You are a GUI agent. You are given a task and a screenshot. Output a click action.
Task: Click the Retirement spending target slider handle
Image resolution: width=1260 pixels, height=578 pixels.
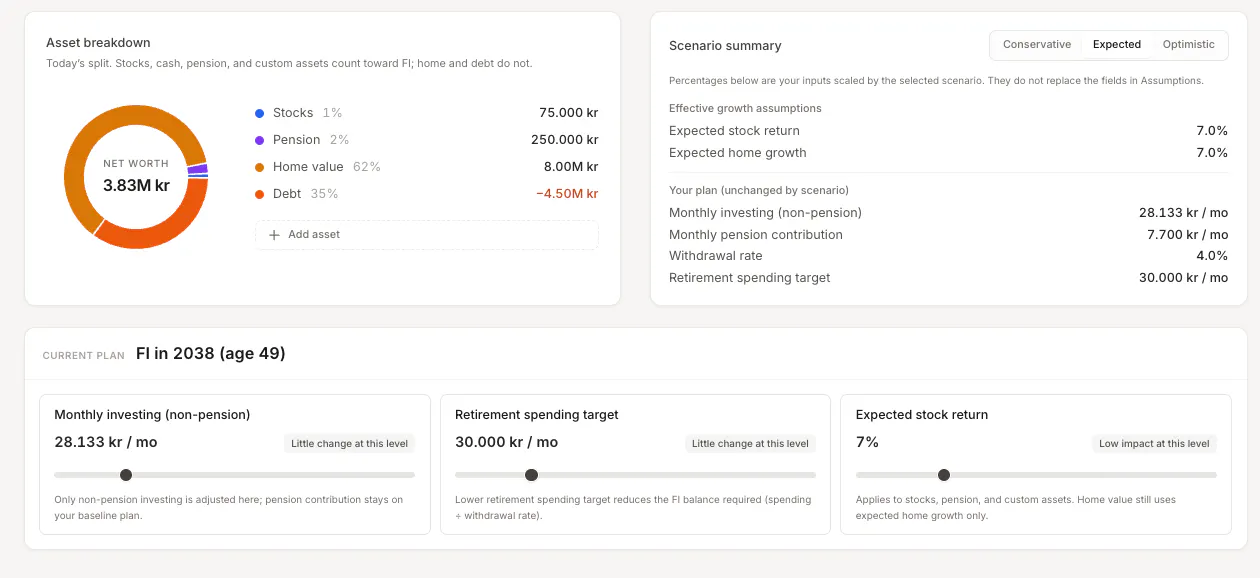(x=531, y=475)
